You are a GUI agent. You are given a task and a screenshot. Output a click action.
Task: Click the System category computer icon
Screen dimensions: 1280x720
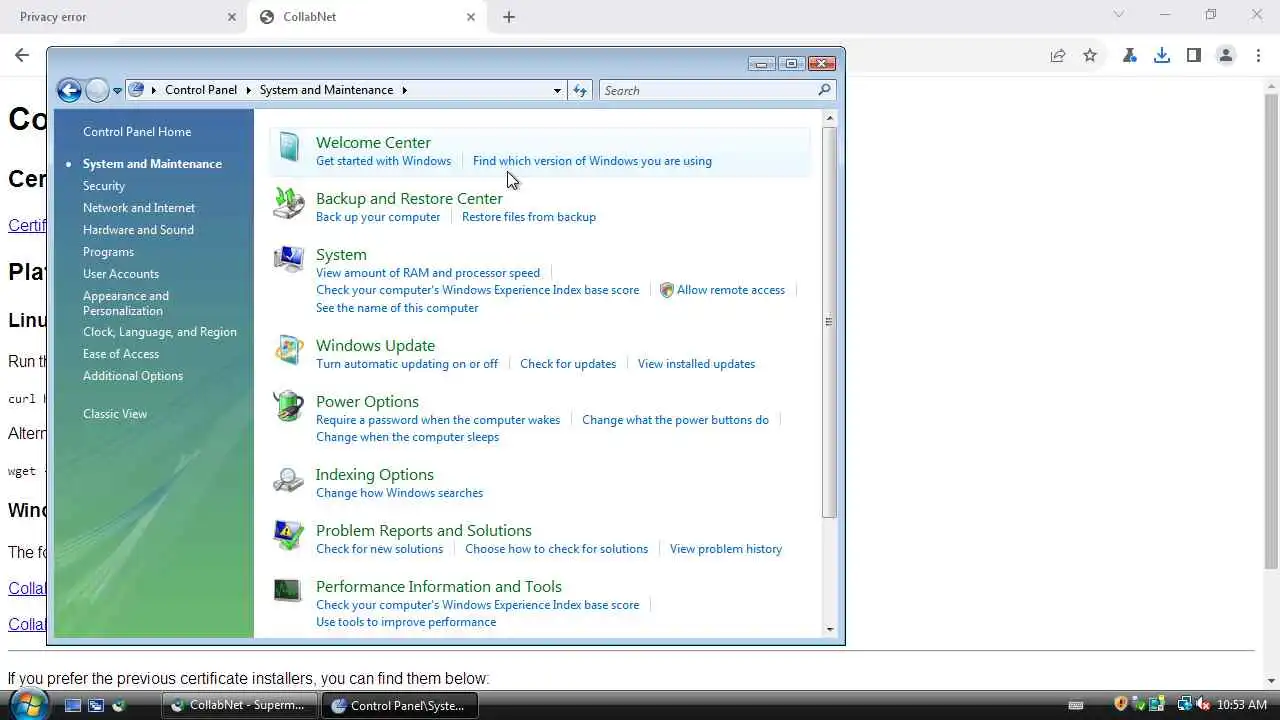tap(289, 260)
